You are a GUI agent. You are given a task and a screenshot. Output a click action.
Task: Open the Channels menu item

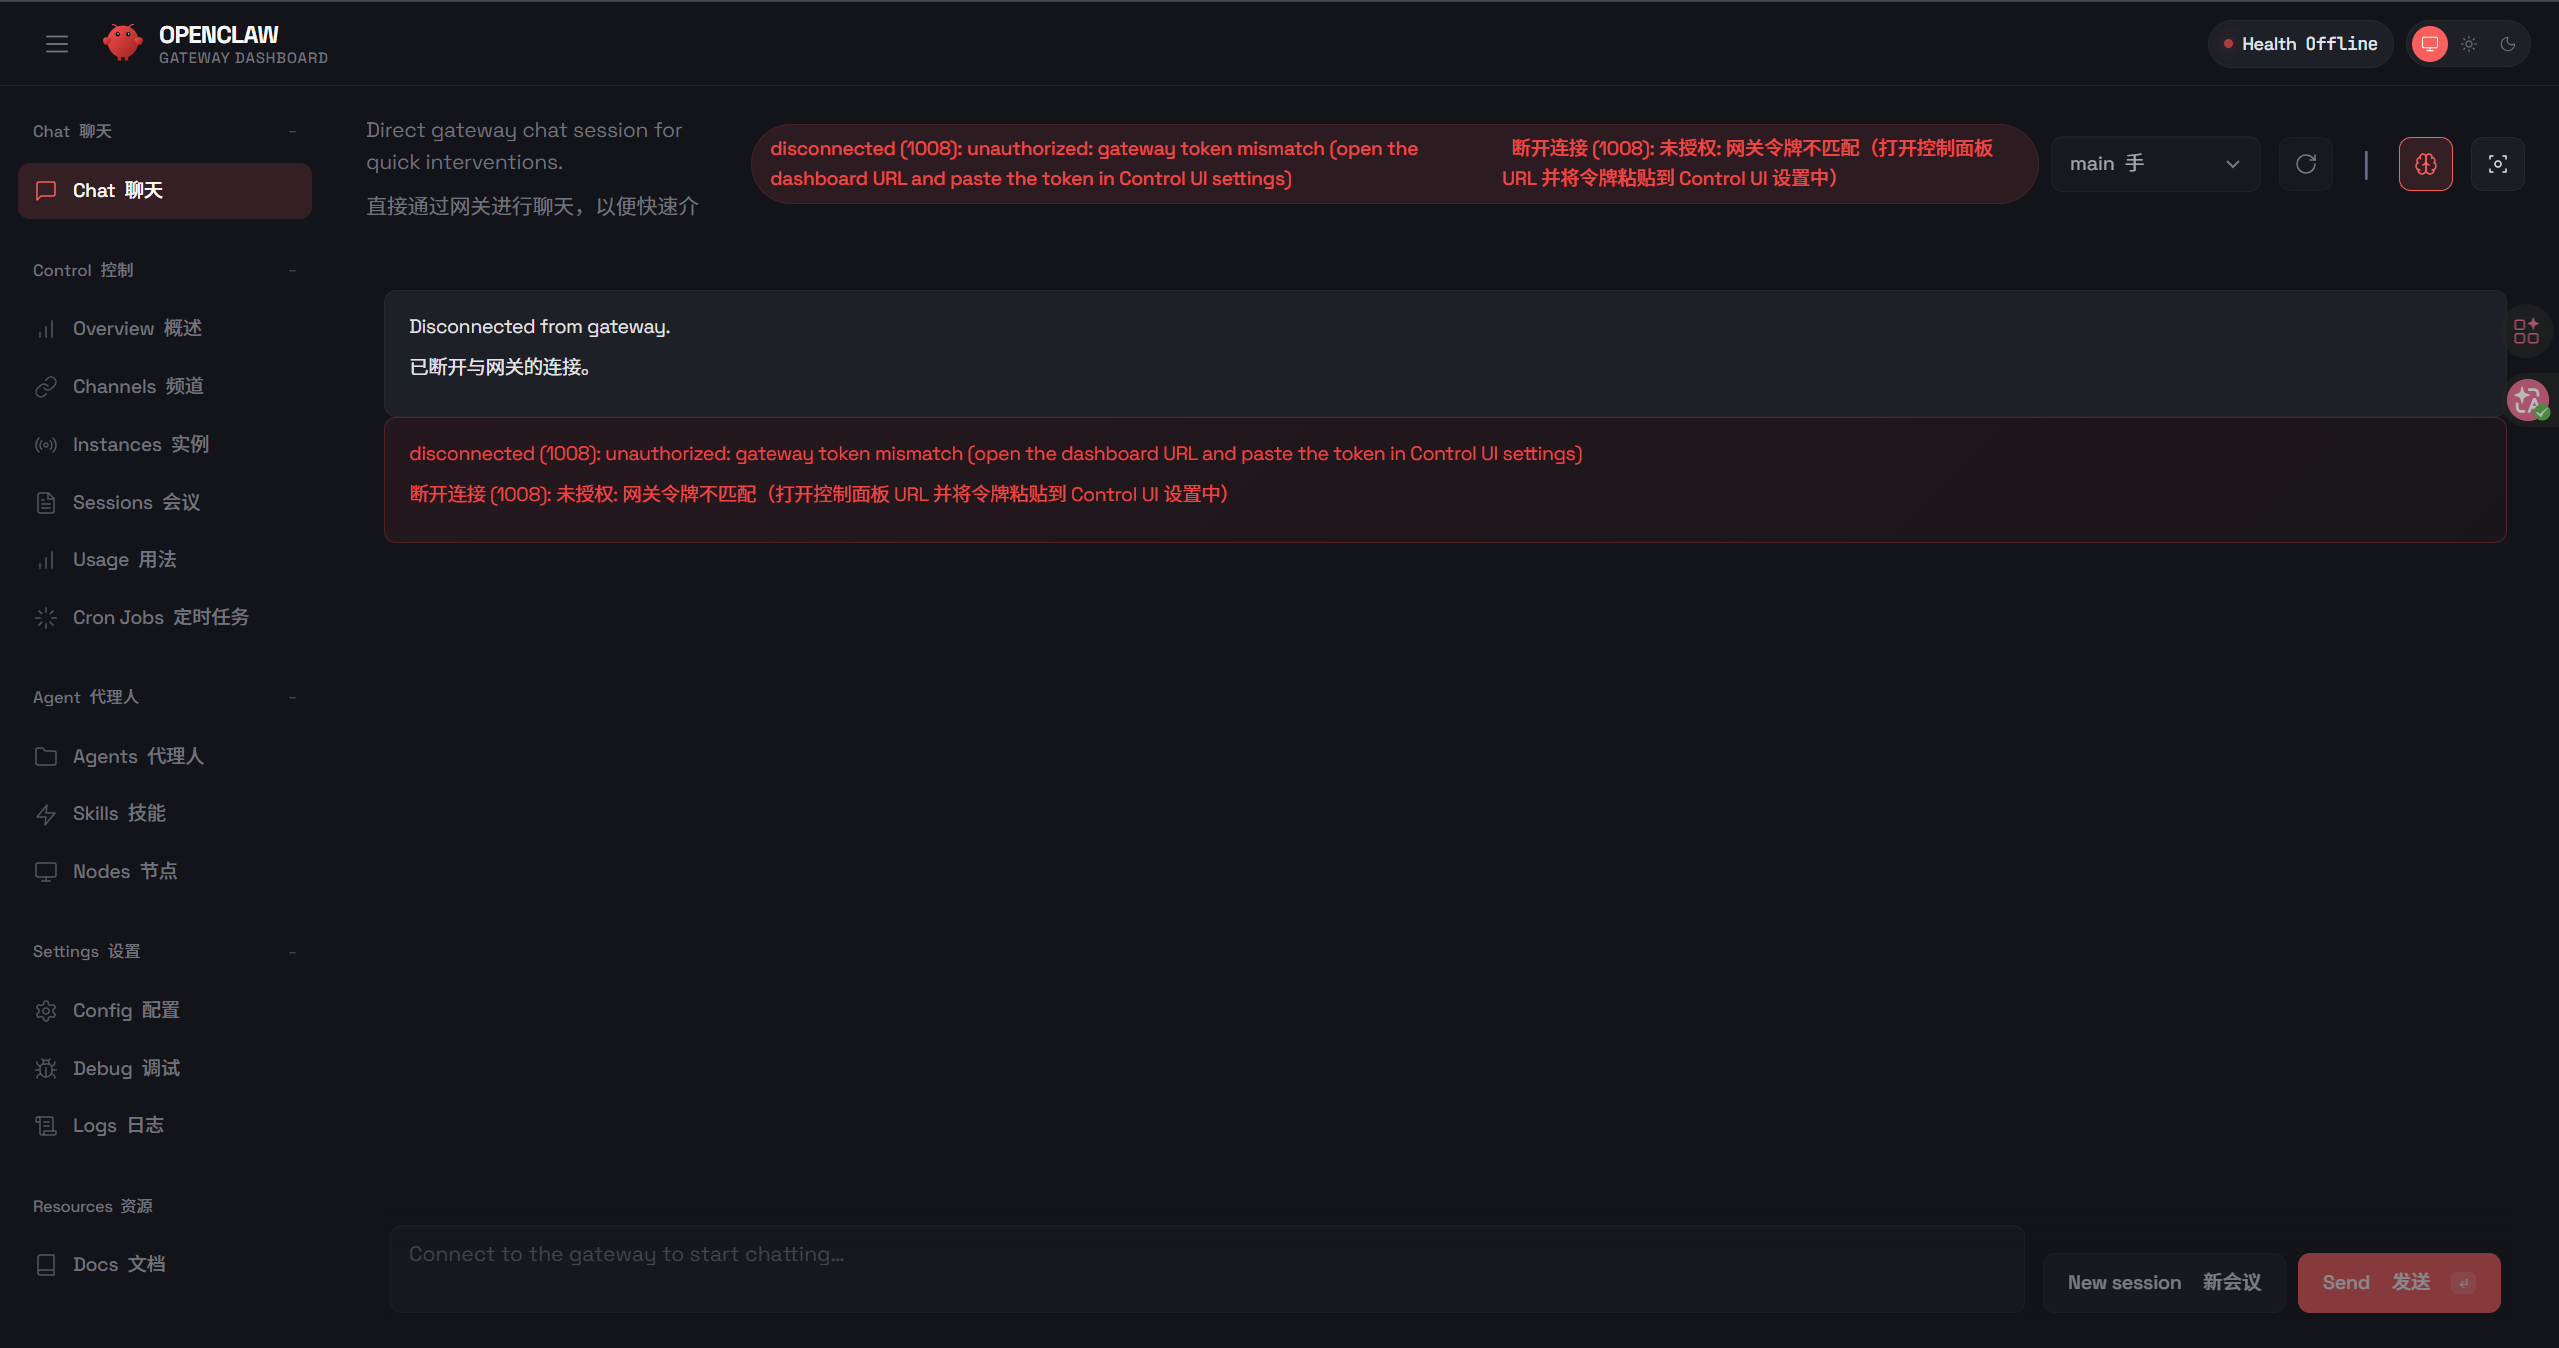pos(138,387)
